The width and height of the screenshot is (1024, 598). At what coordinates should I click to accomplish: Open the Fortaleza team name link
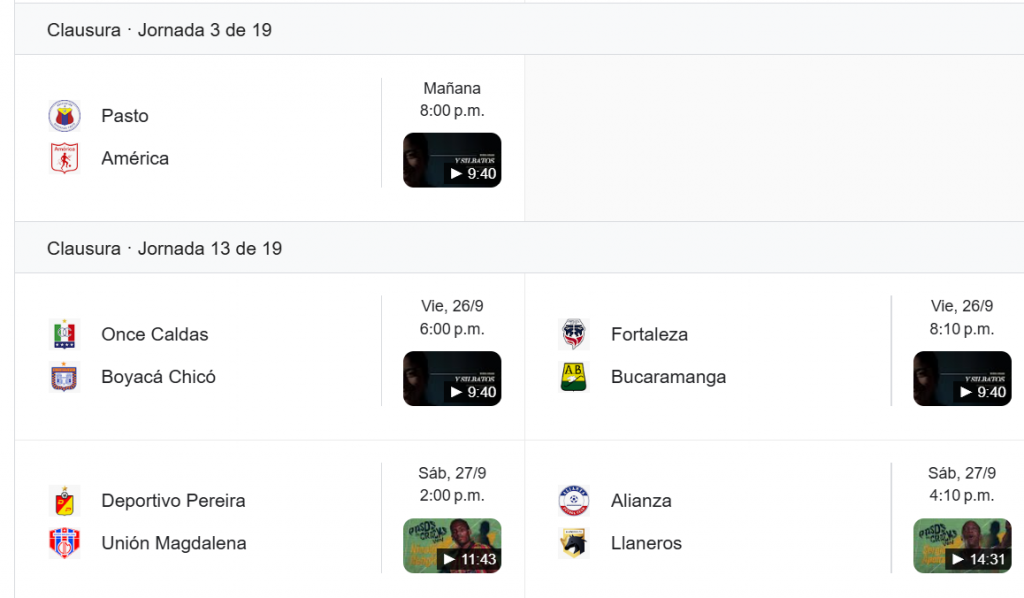click(649, 334)
